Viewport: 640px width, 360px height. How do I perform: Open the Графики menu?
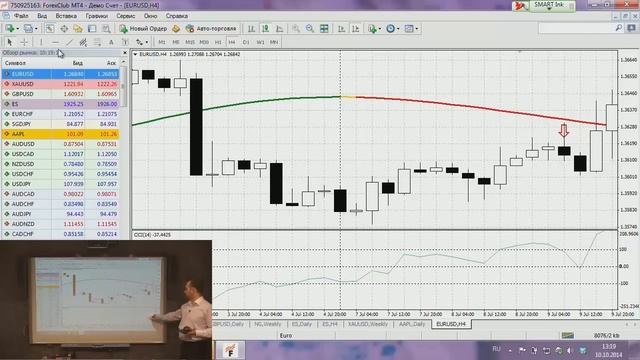[x=97, y=16]
